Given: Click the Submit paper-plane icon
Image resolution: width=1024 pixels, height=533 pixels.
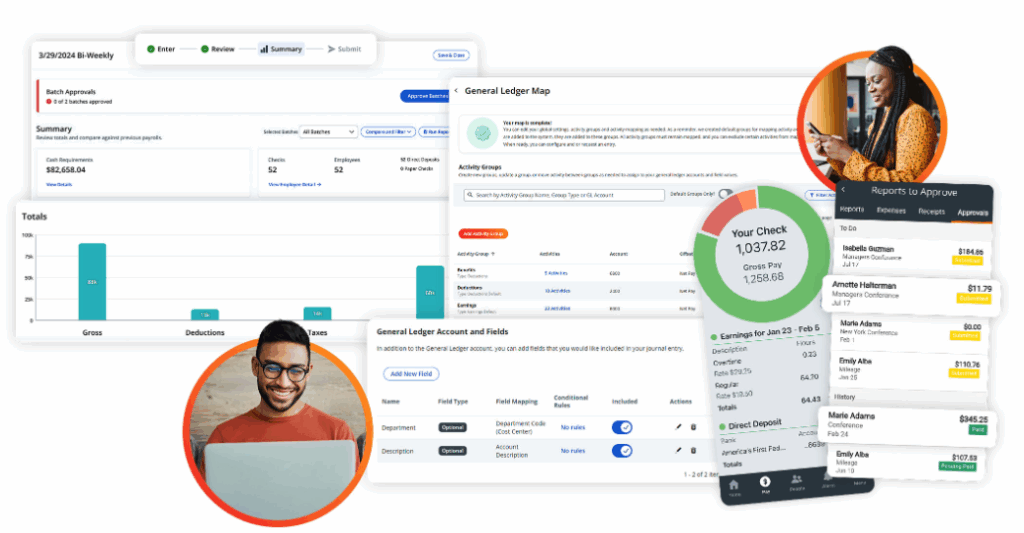Looking at the screenshot, I should pyautogui.click(x=331, y=49).
